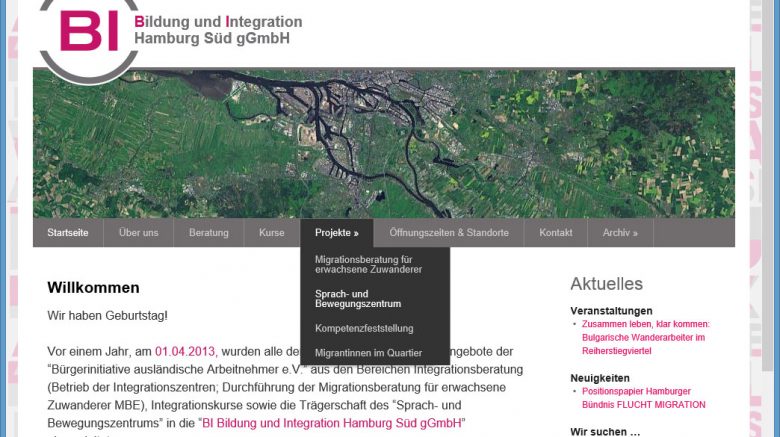Go to Über uns page
780x437 pixels.
coord(138,232)
